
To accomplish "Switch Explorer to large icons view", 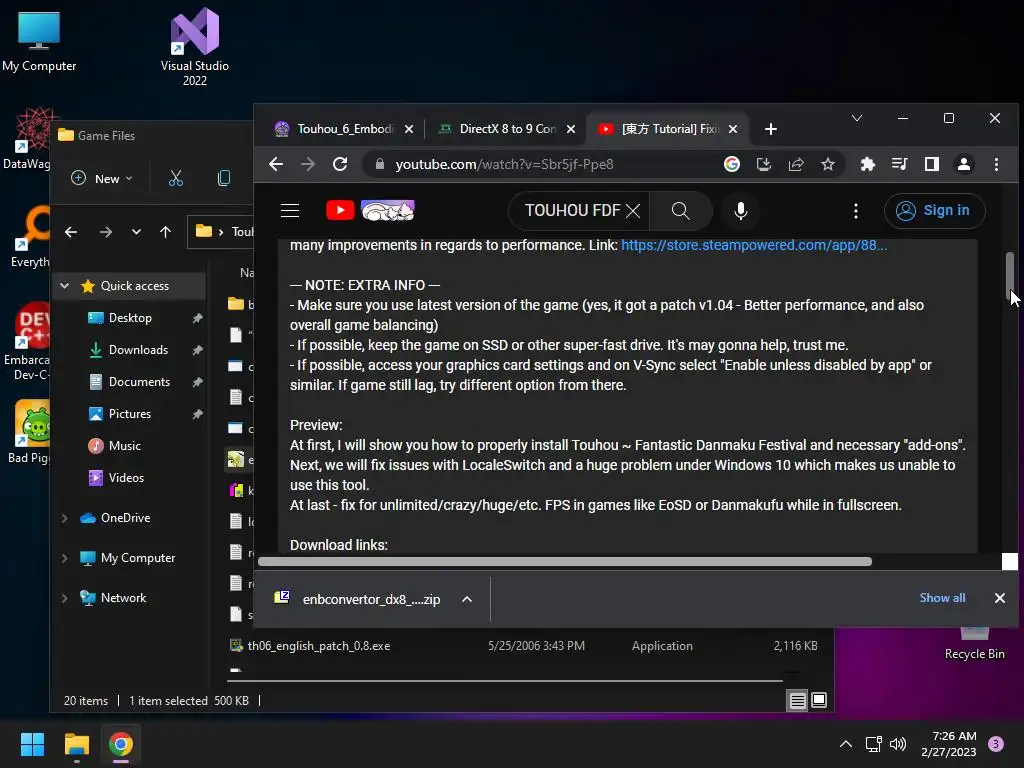I will [x=819, y=701].
